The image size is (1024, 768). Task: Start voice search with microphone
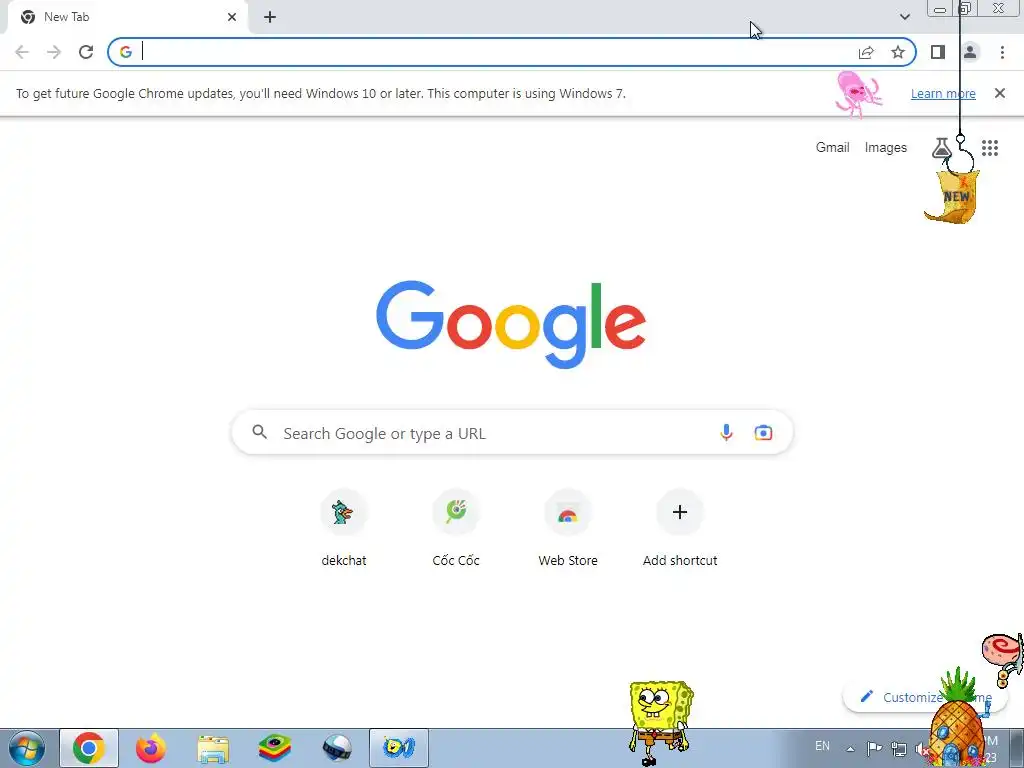point(726,432)
